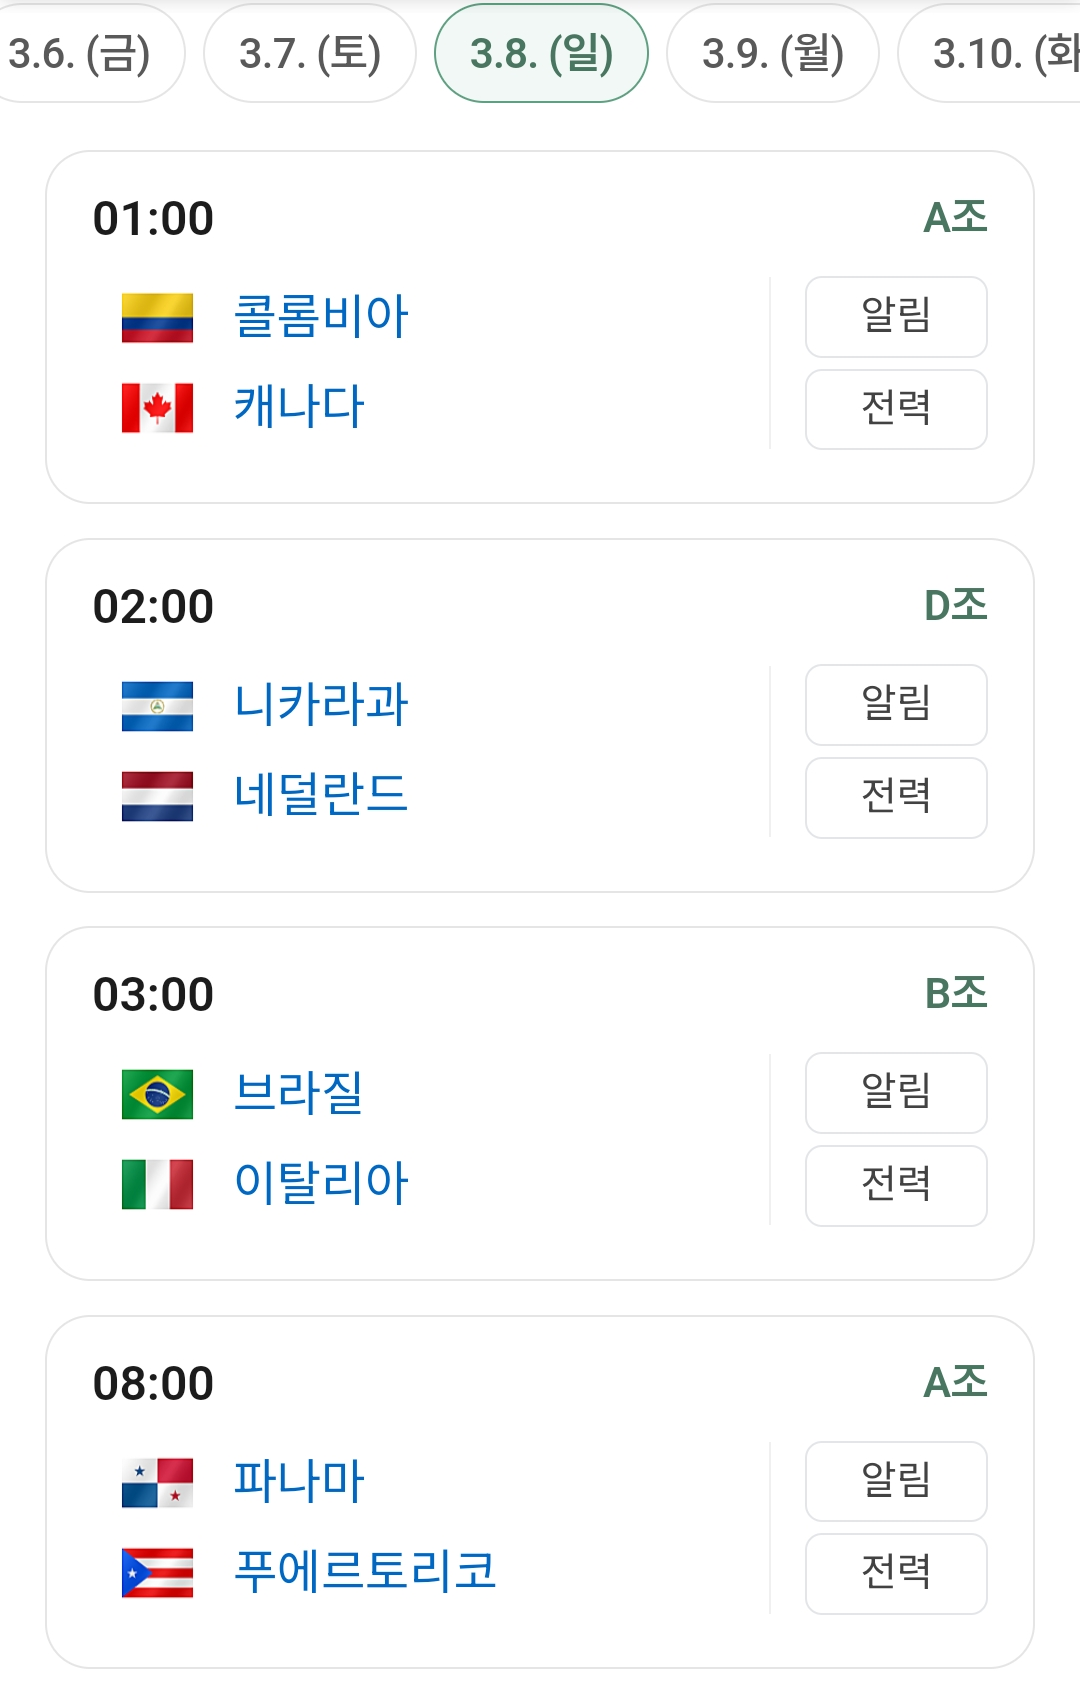Click the Italy flag icon

click(x=157, y=1184)
